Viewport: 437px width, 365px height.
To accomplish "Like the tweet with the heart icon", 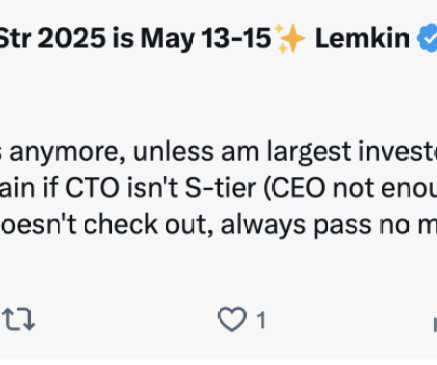I will tap(232, 319).
